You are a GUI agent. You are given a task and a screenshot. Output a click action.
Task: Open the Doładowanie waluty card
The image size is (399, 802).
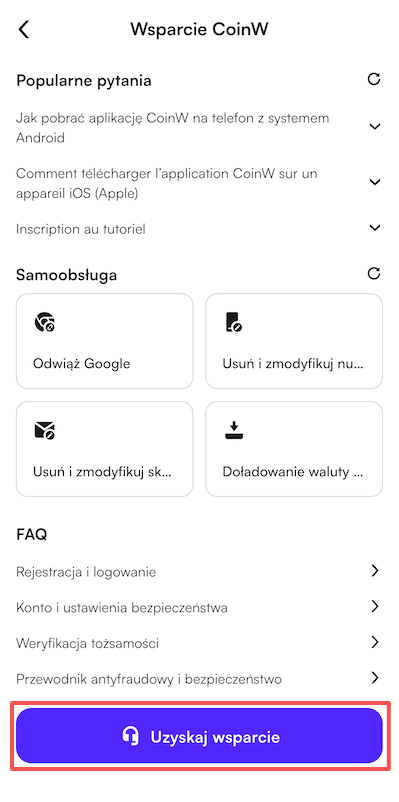(x=294, y=449)
